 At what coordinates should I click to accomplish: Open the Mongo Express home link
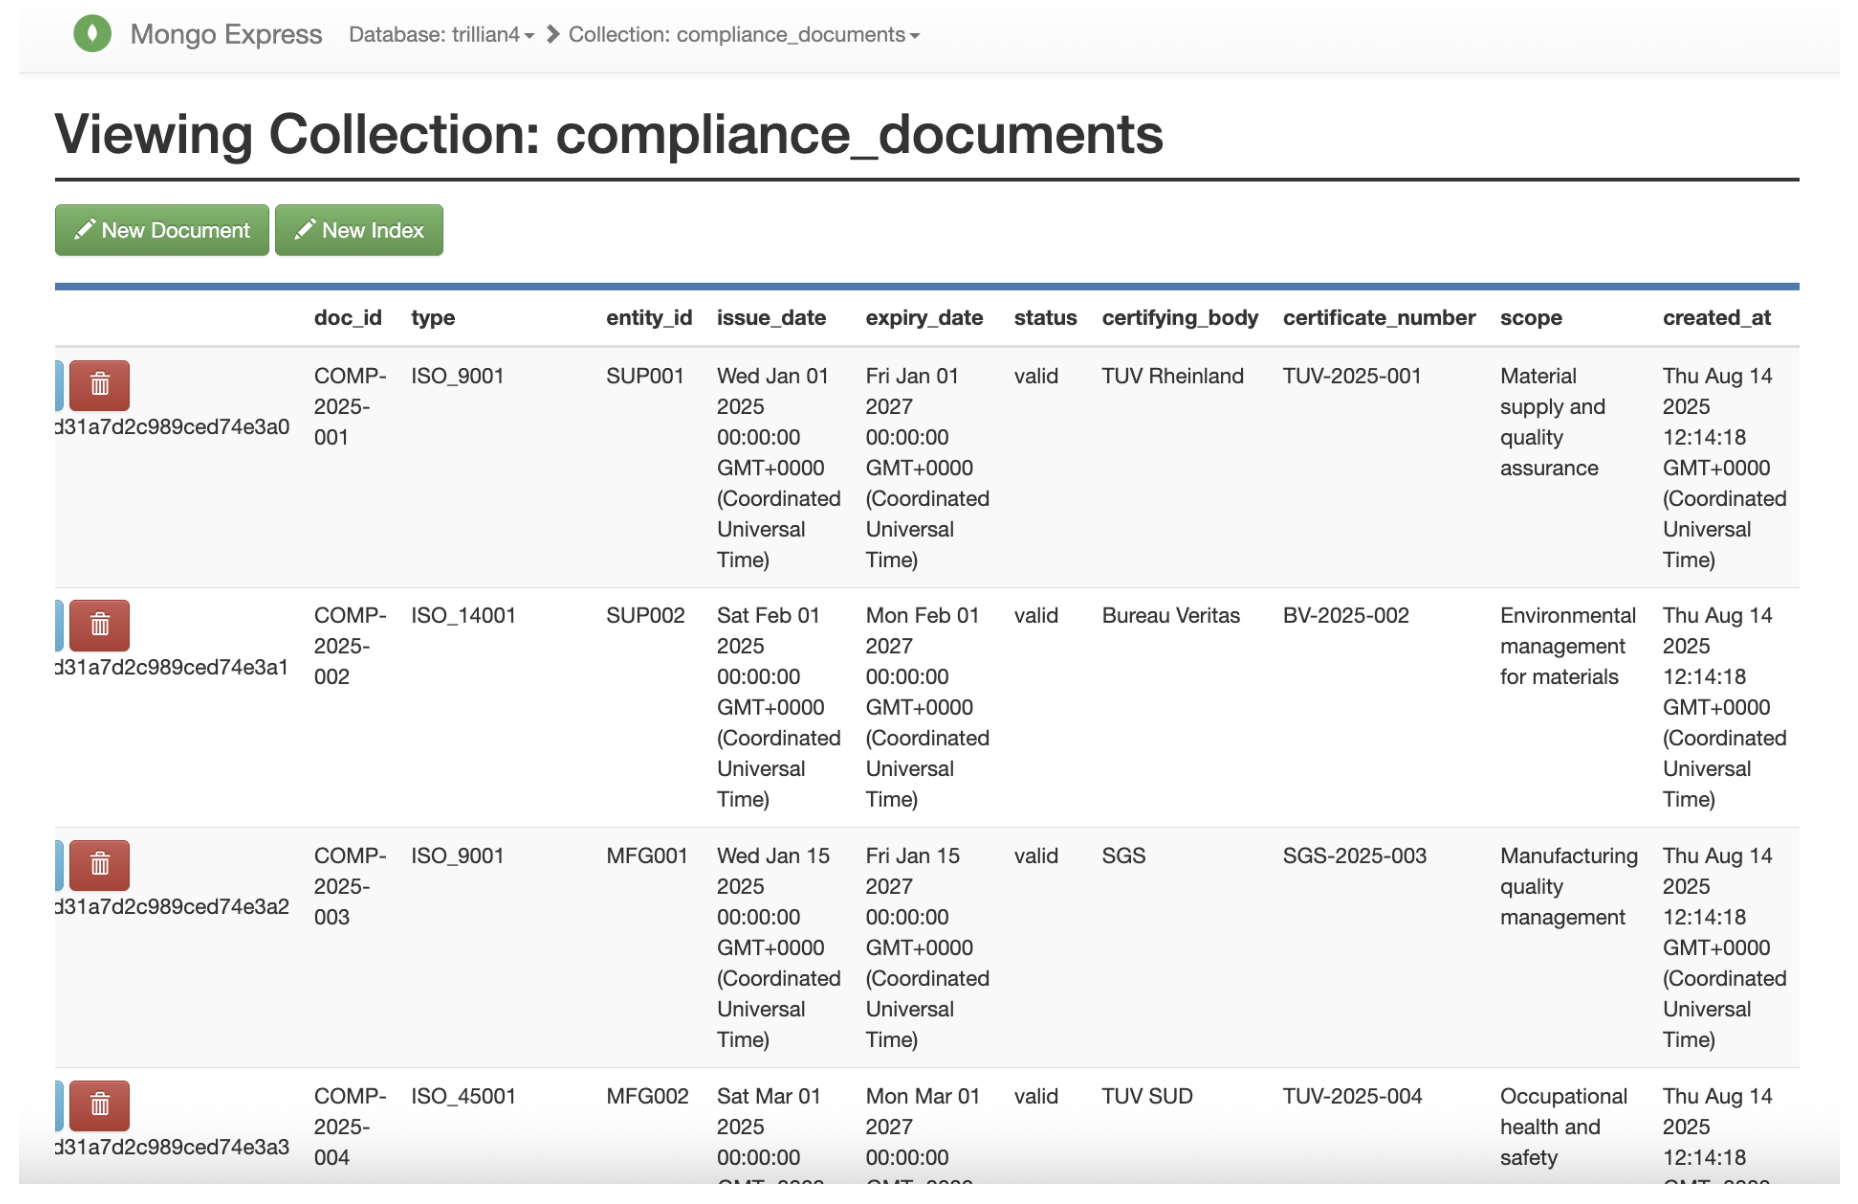(226, 34)
